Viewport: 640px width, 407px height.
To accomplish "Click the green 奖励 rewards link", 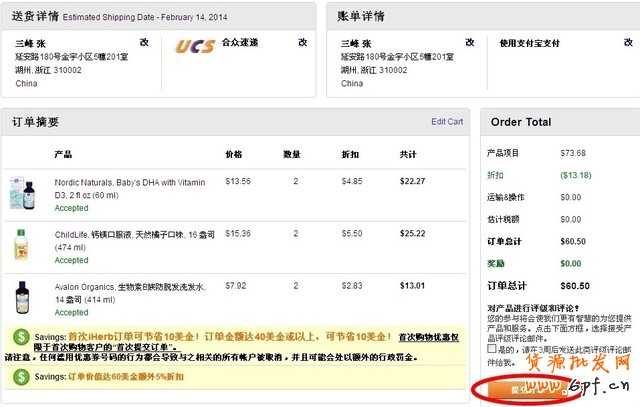I will pyautogui.click(x=495, y=264).
